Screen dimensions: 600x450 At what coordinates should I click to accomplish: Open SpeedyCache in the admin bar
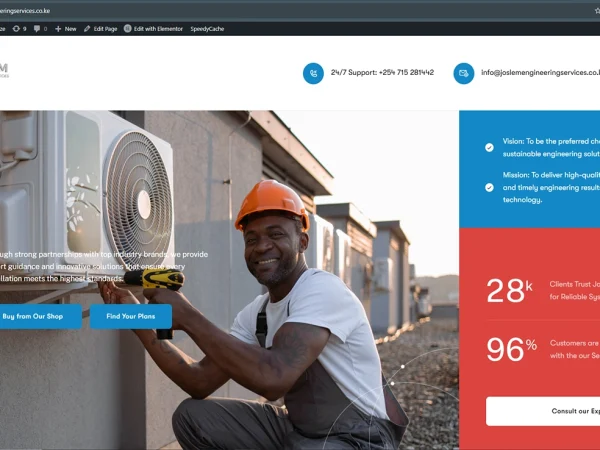click(x=207, y=29)
